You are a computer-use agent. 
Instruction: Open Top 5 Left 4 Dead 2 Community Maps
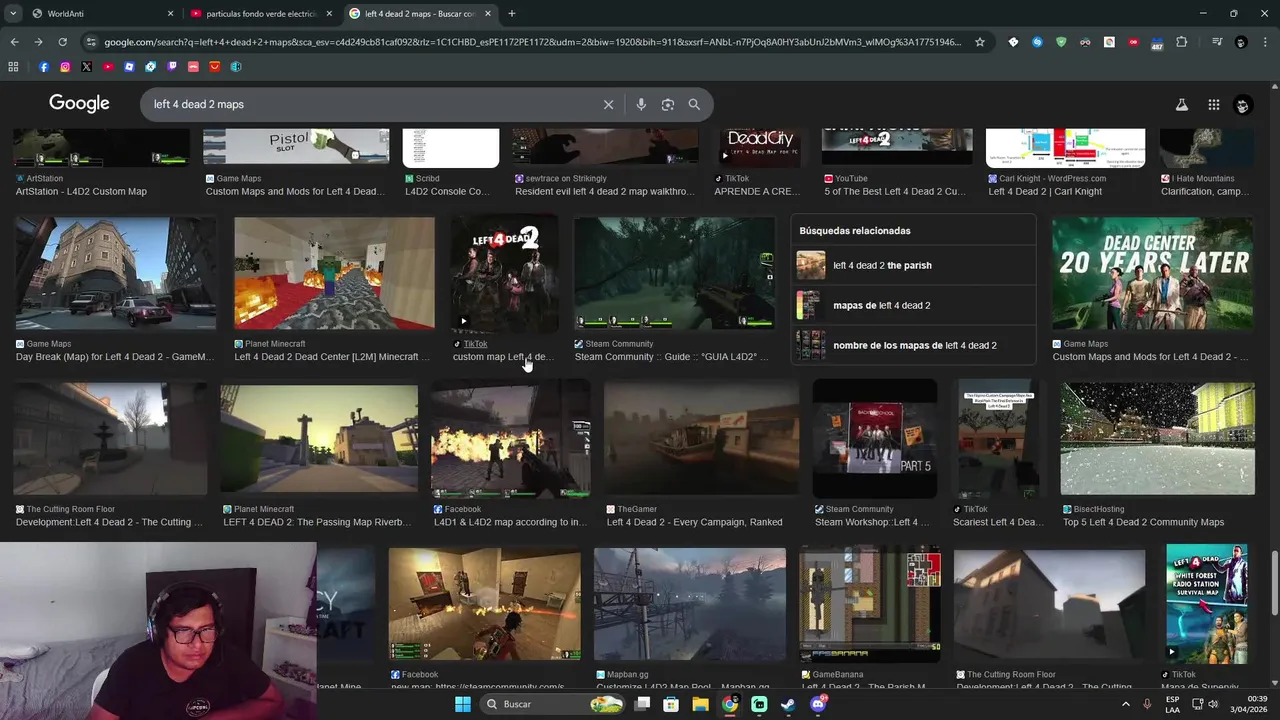click(1143, 522)
